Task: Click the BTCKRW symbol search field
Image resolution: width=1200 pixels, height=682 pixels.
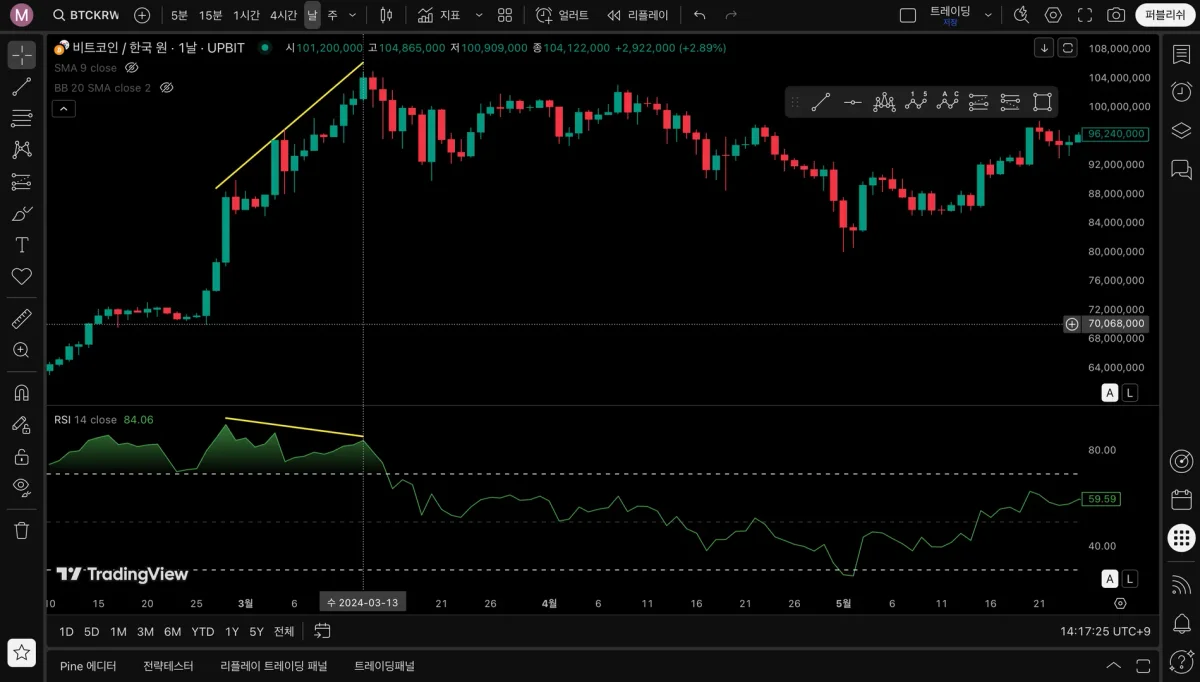Action: pyautogui.click(x=86, y=15)
